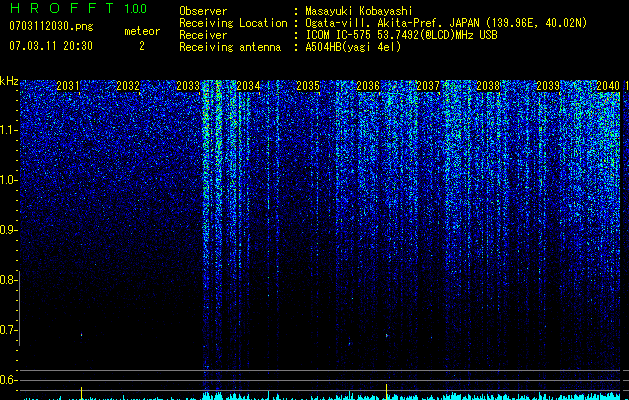Click the 0.7 frequency axis tick
Viewport: 629px width, 400px height.
[9, 330]
